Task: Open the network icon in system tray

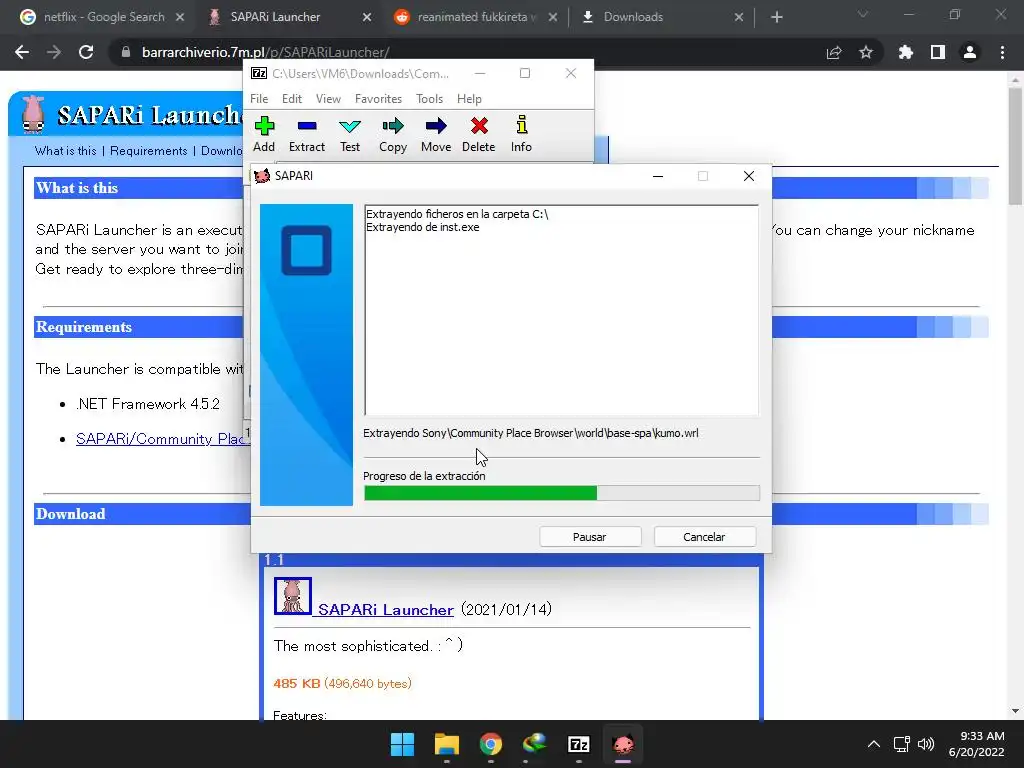Action: coord(902,744)
